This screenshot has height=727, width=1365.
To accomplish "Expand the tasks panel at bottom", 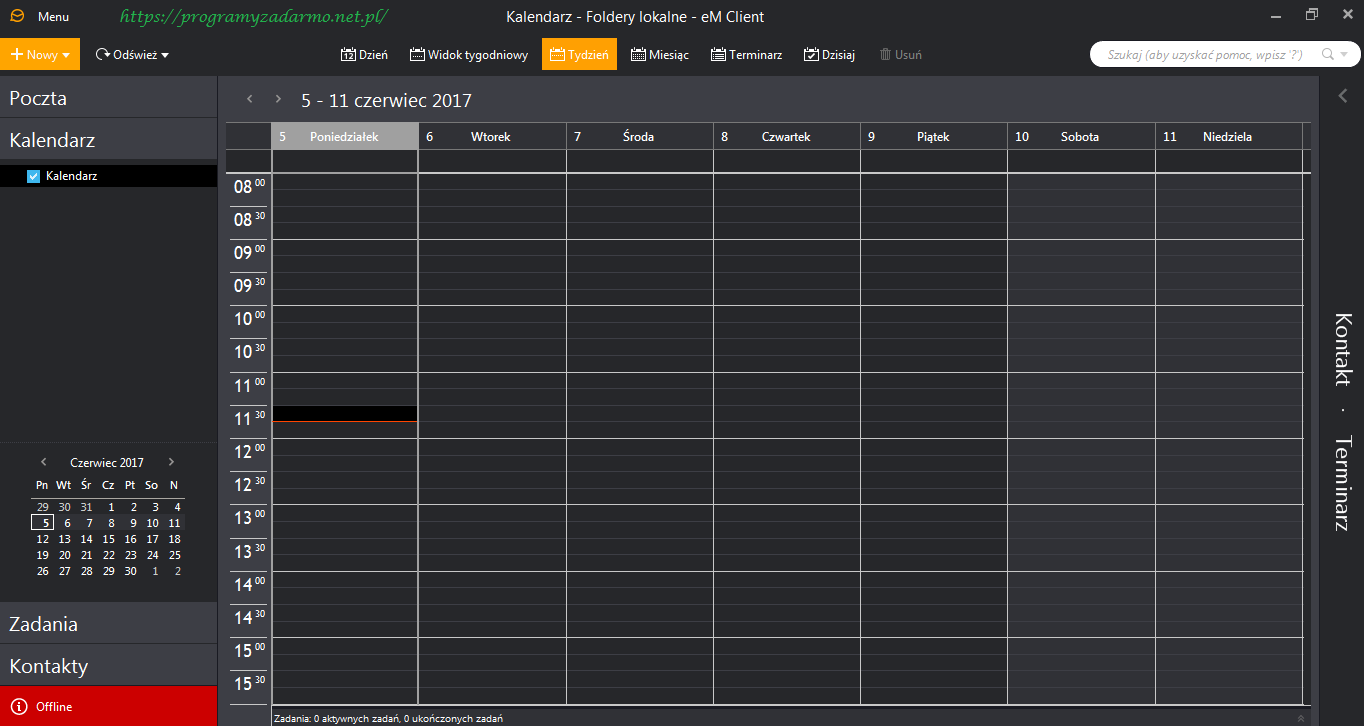I will pyautogui.click(x=1300, y=718).
